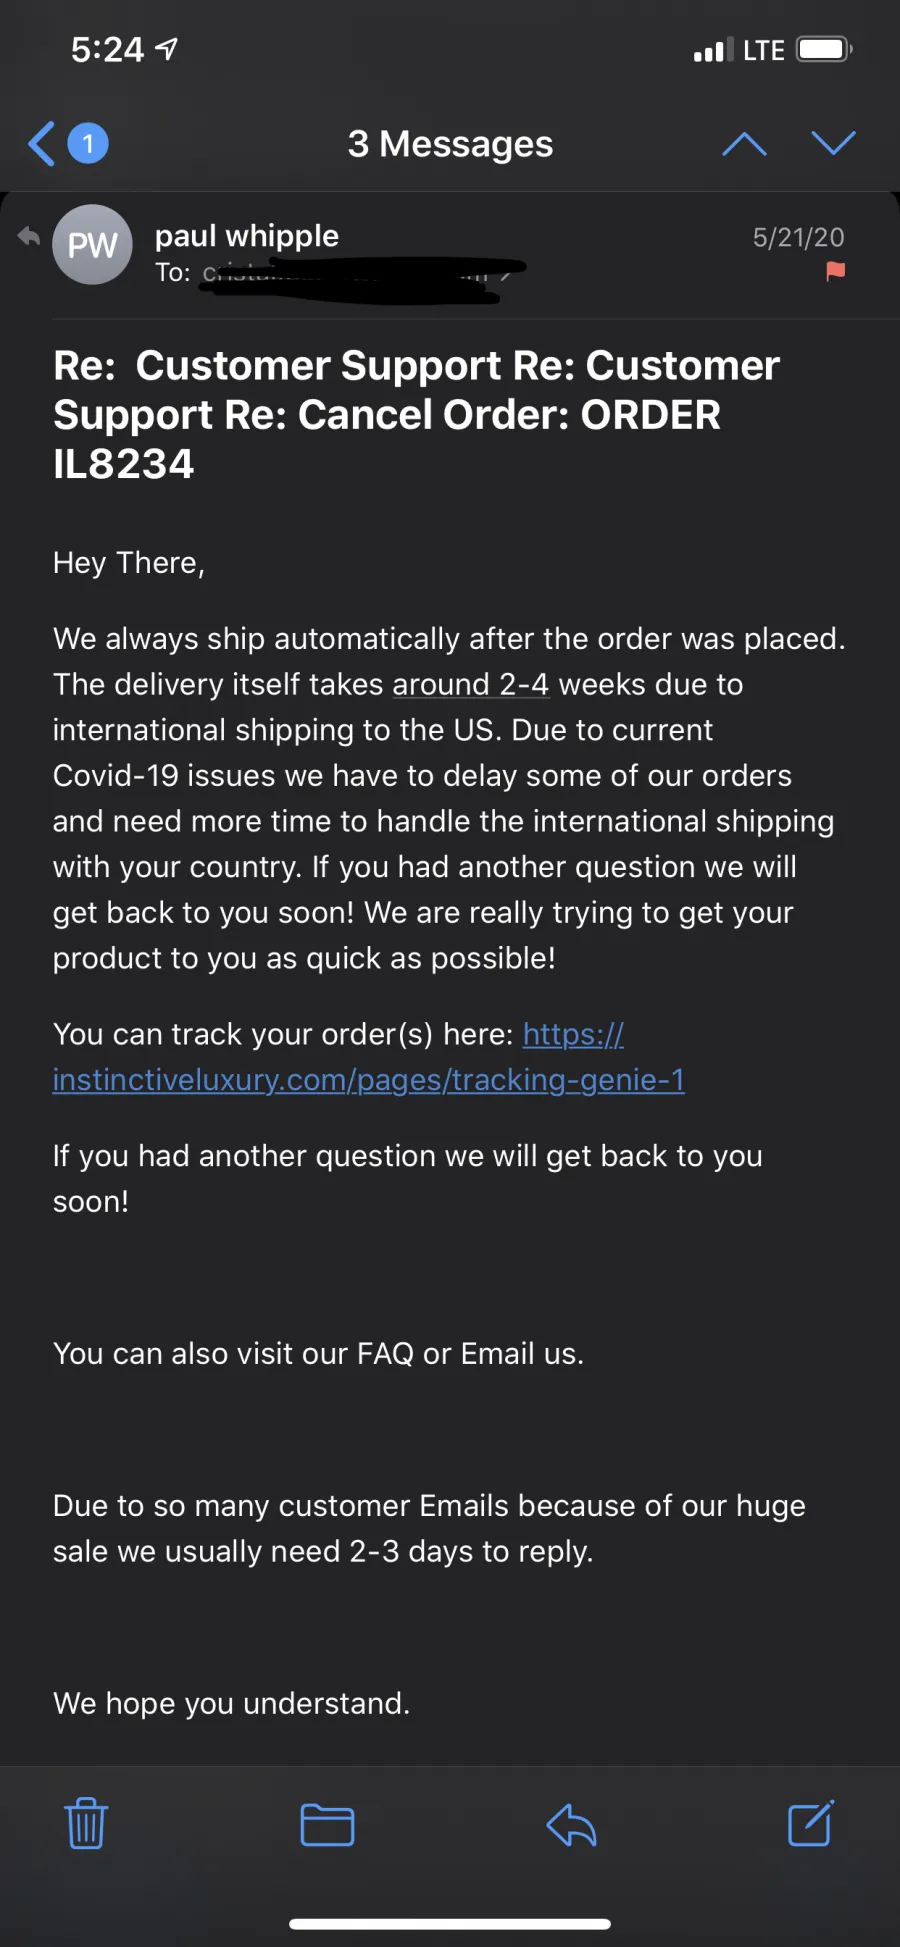Screen dimensions: 900x1947
Task: Tap the home indicator bar
Action: pyautogui.click(x=450, y=1924)
